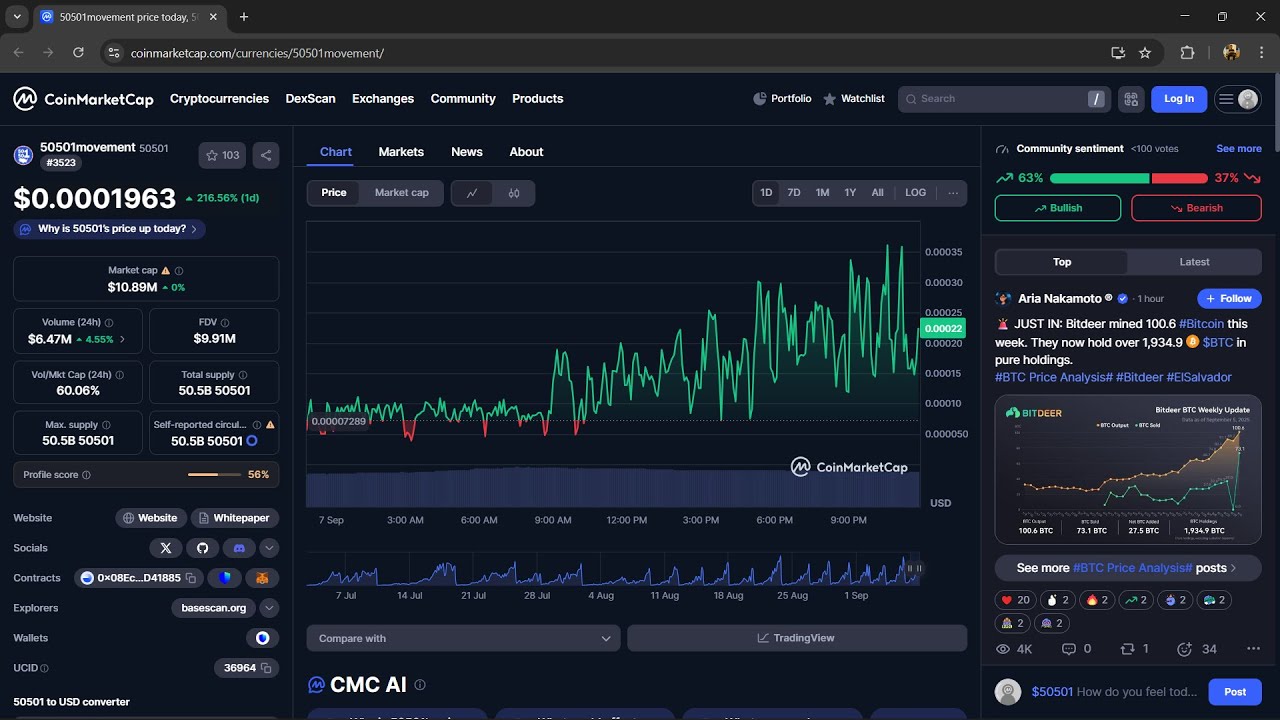
Task: Open the Exchanges menu
Action: click(x=383, y=99)
